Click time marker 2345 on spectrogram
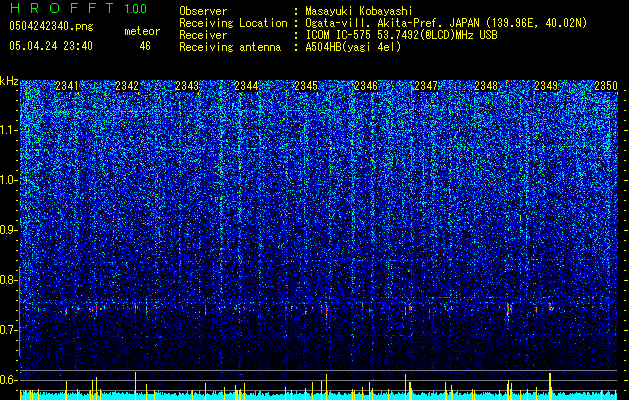Screen dimensions: 629x400 [306, 86]
